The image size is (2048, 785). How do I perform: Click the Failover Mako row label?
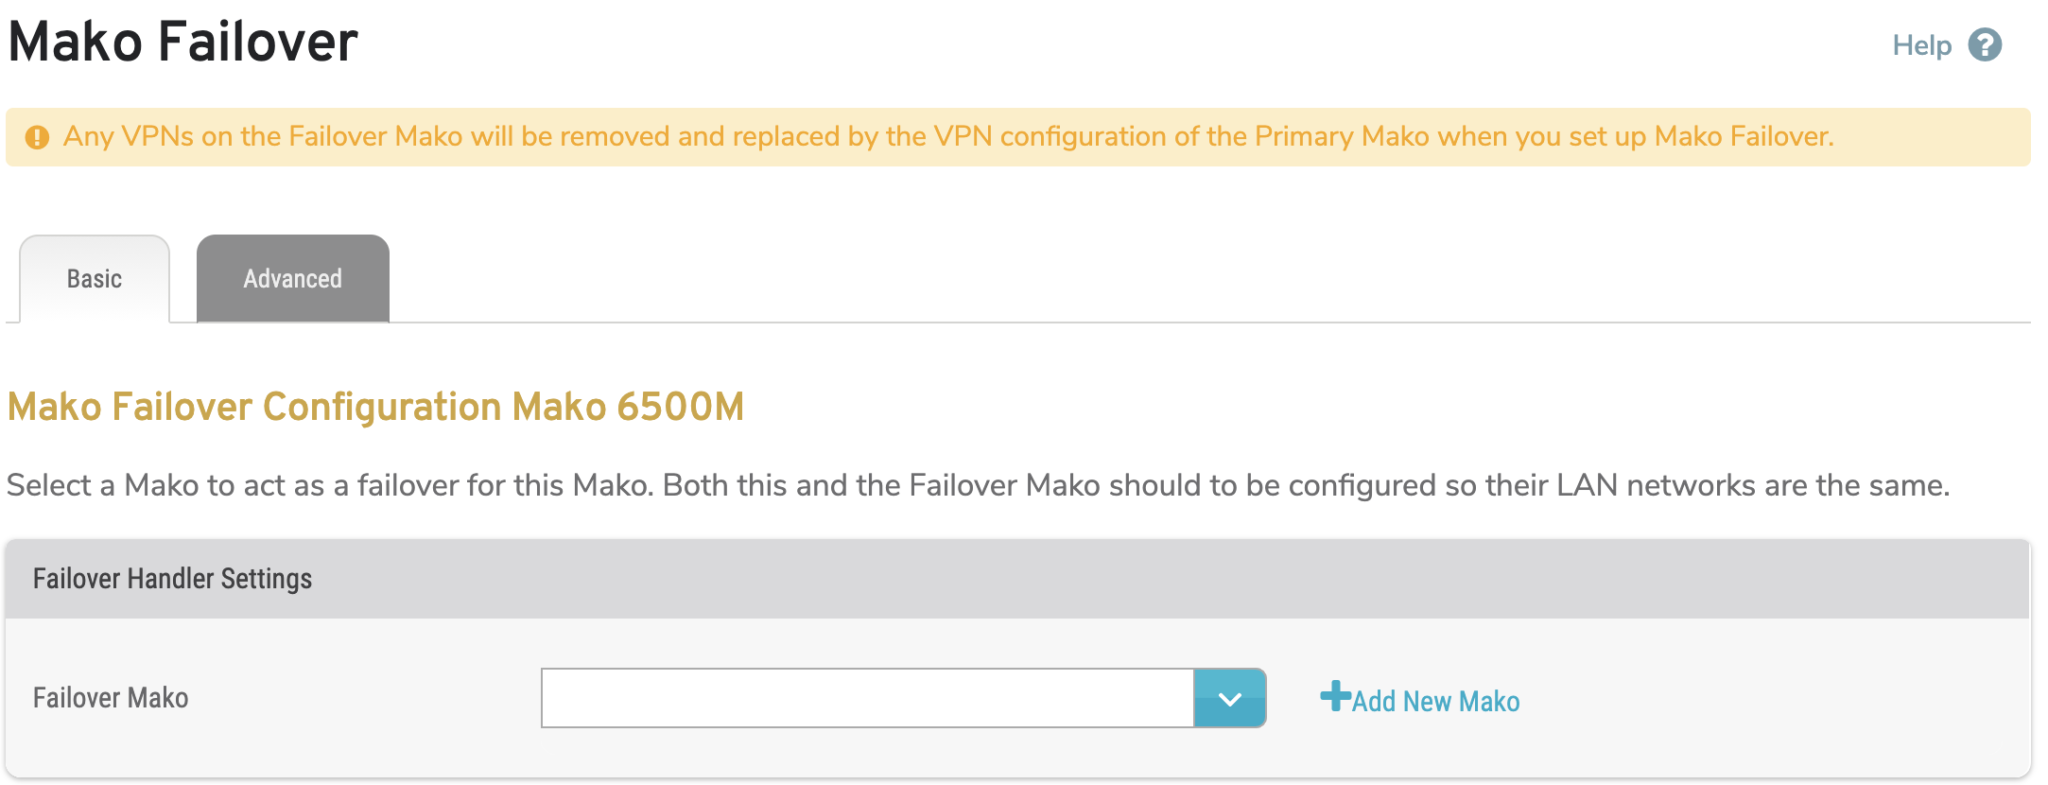pos(110,698)
